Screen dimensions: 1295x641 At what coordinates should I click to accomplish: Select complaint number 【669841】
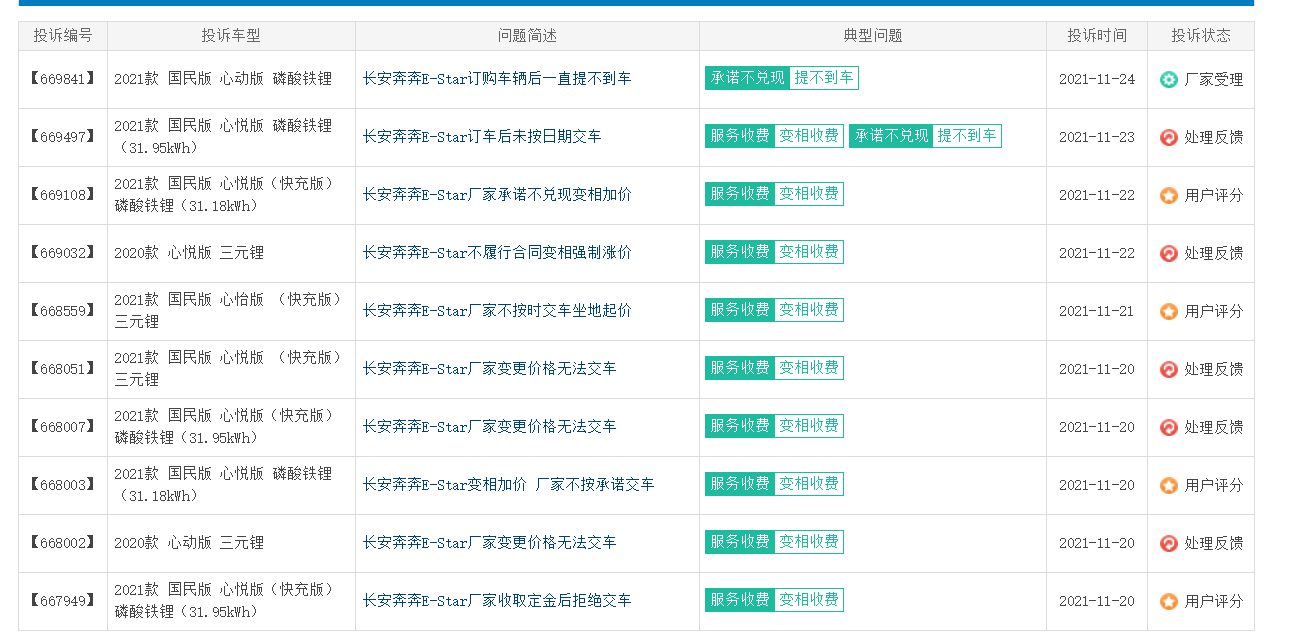(63, 79)
